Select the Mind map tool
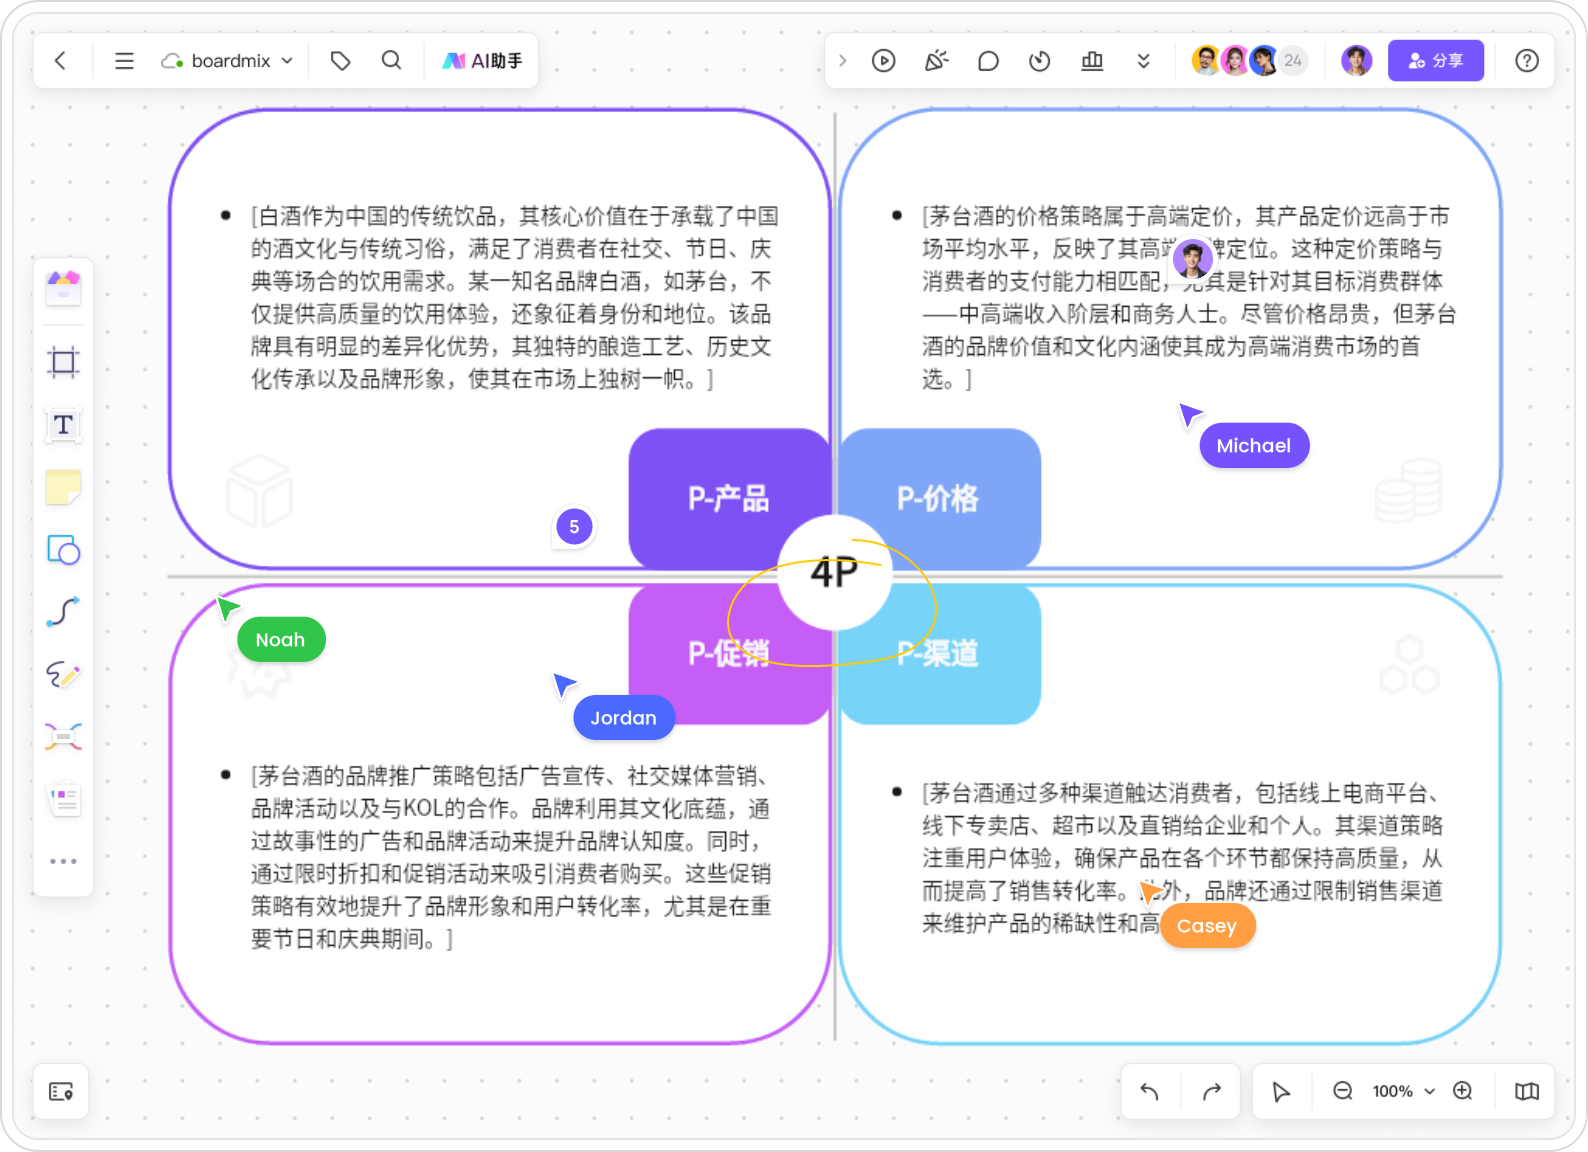 tap(63, 737)
